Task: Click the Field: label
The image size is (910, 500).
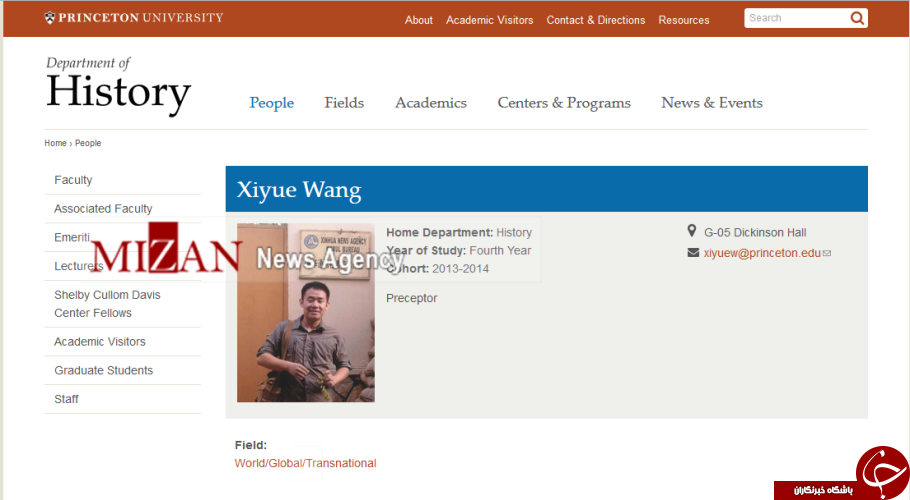Action: (x=251, y=445)
